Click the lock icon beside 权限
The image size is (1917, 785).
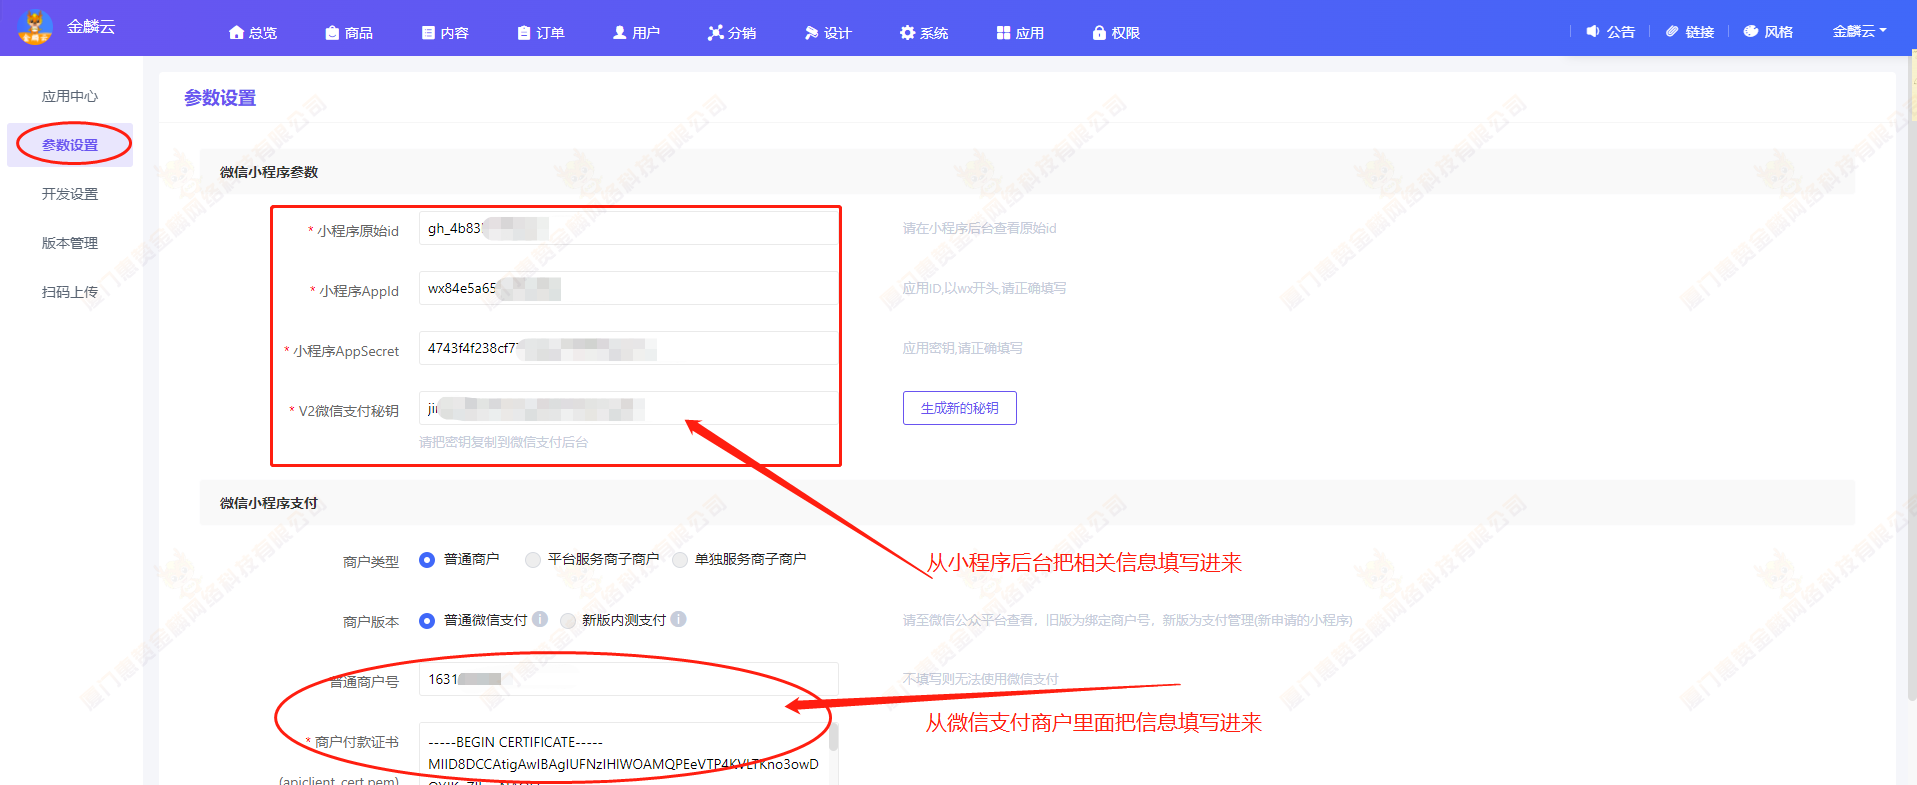pyautogui.click(x=1100, y=33)
